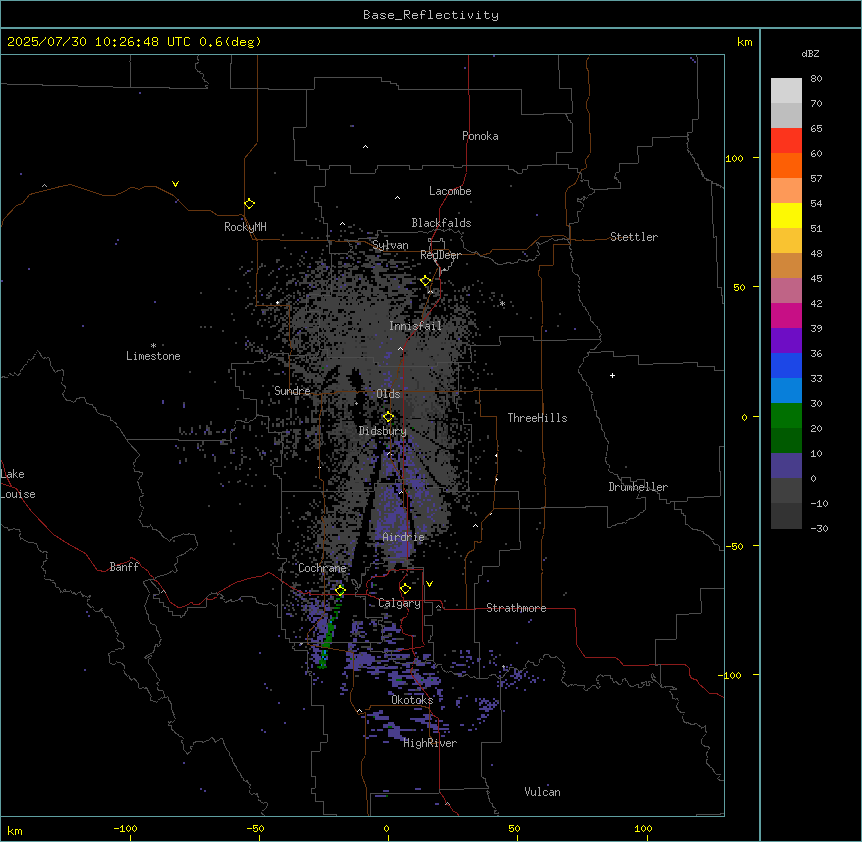Click the yellow diamond marker below RedDeer

426,281
